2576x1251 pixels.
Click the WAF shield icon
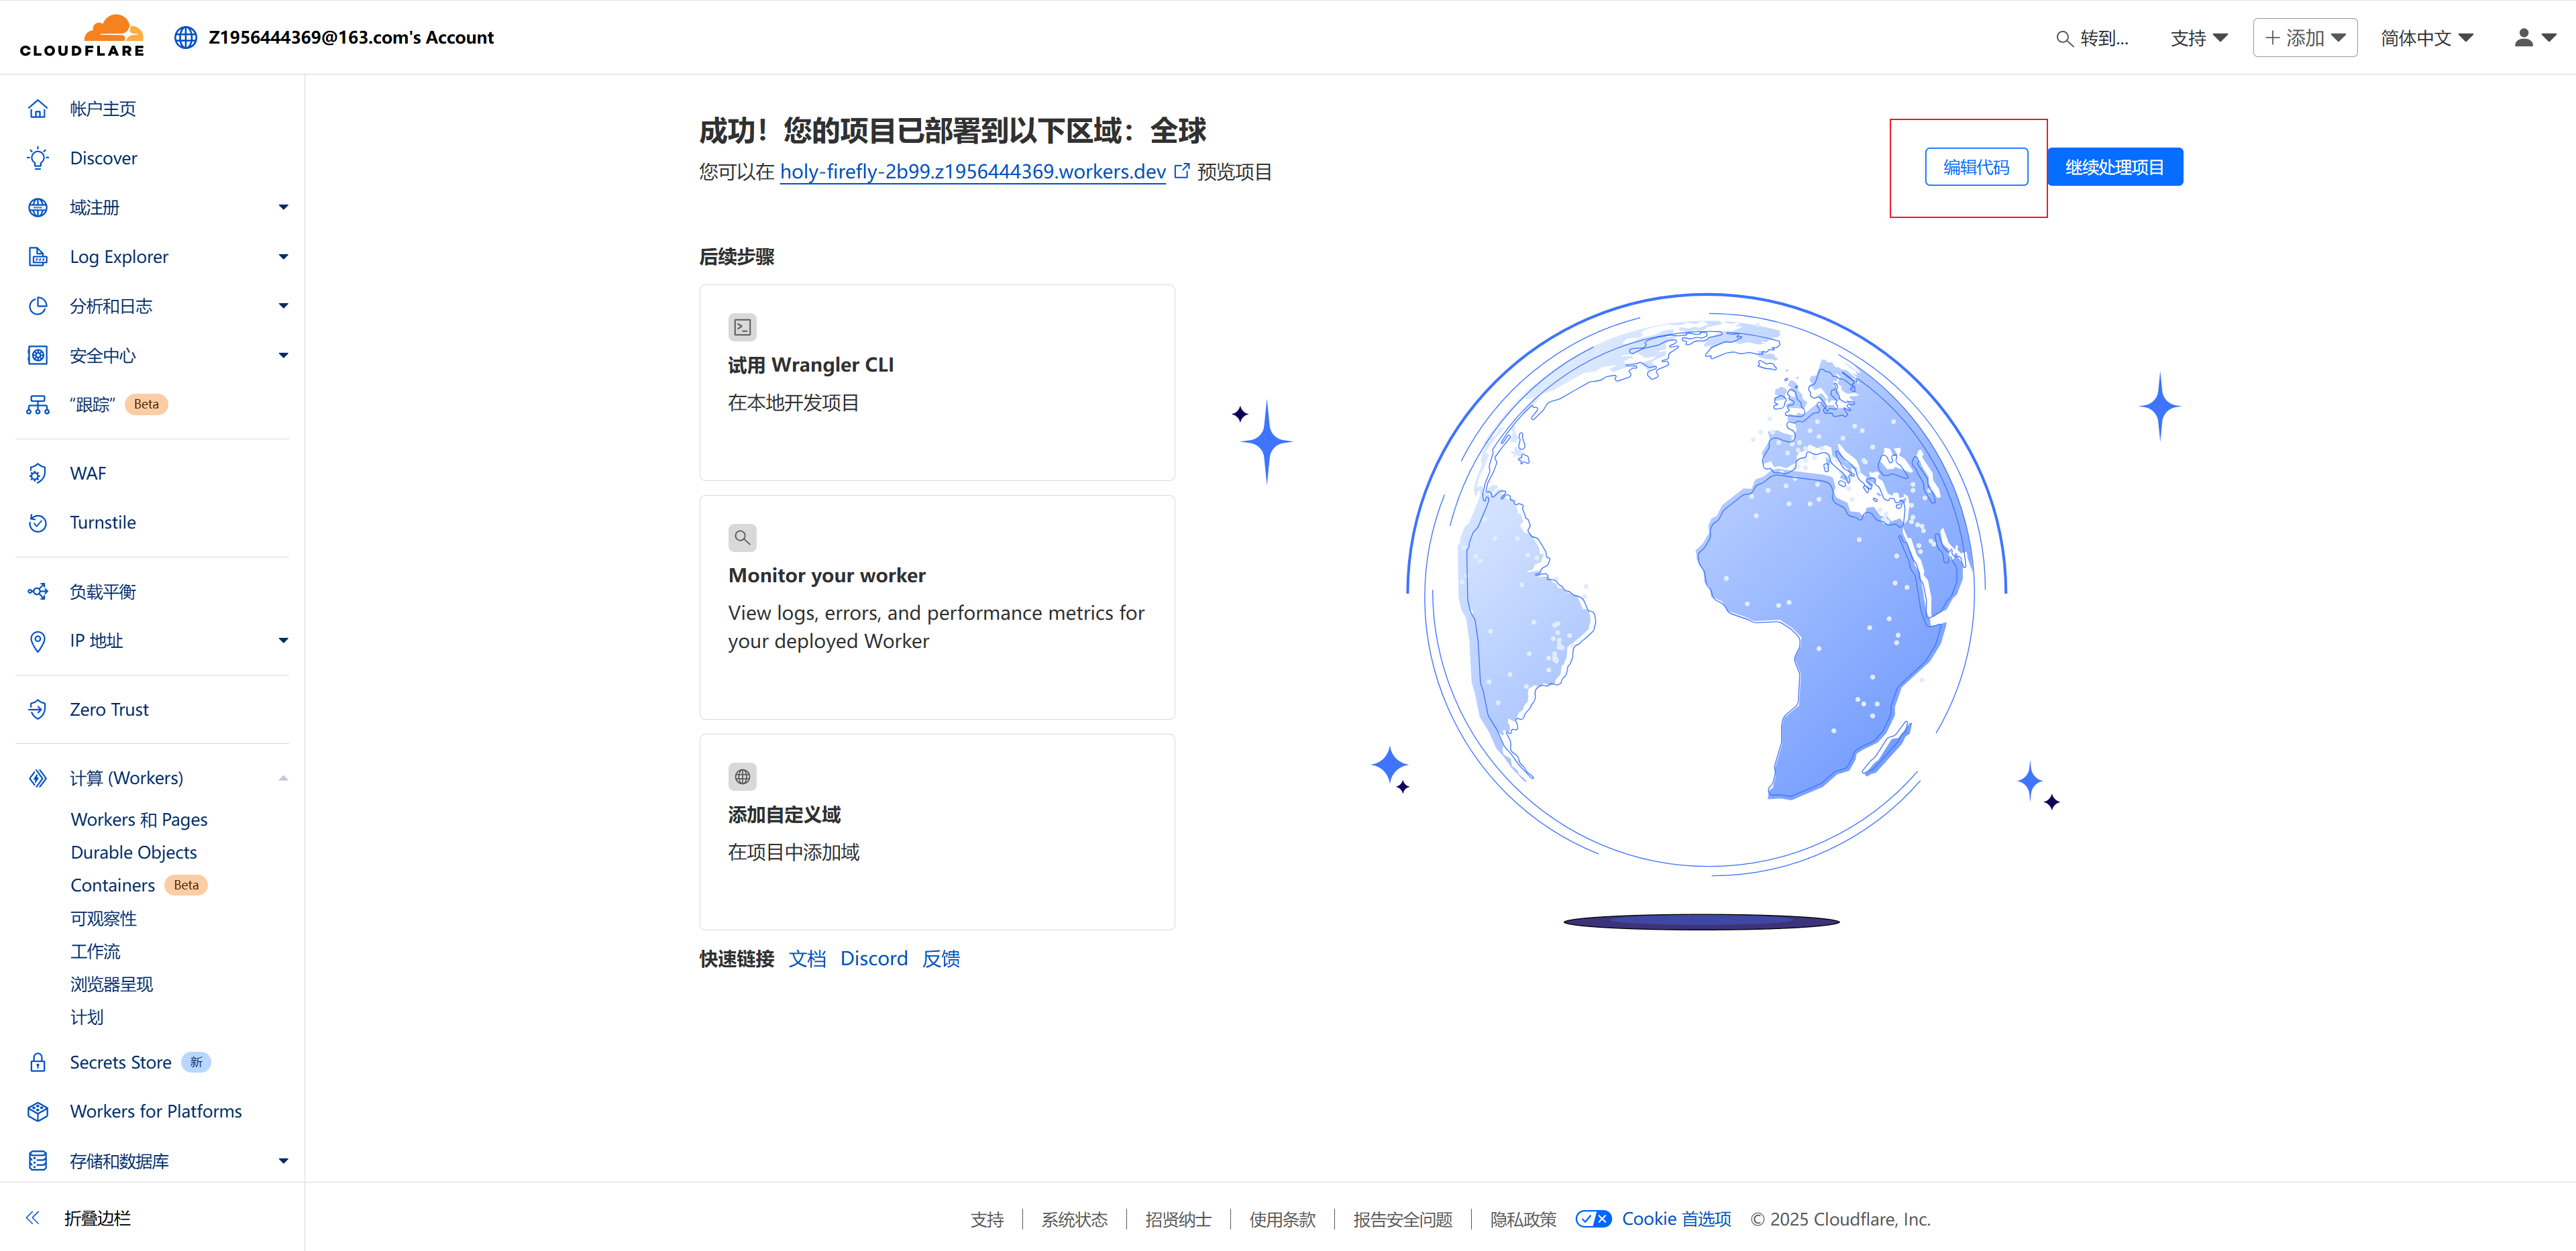point(38,473)
